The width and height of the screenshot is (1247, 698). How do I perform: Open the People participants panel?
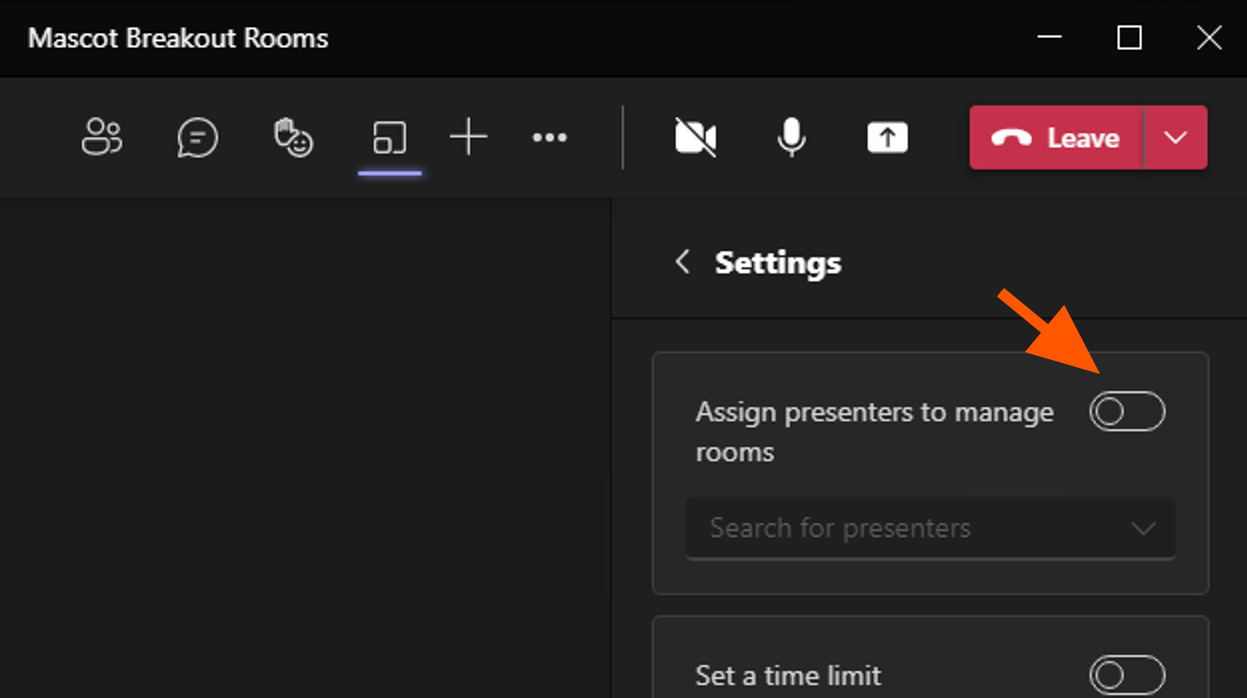(101, 137)
